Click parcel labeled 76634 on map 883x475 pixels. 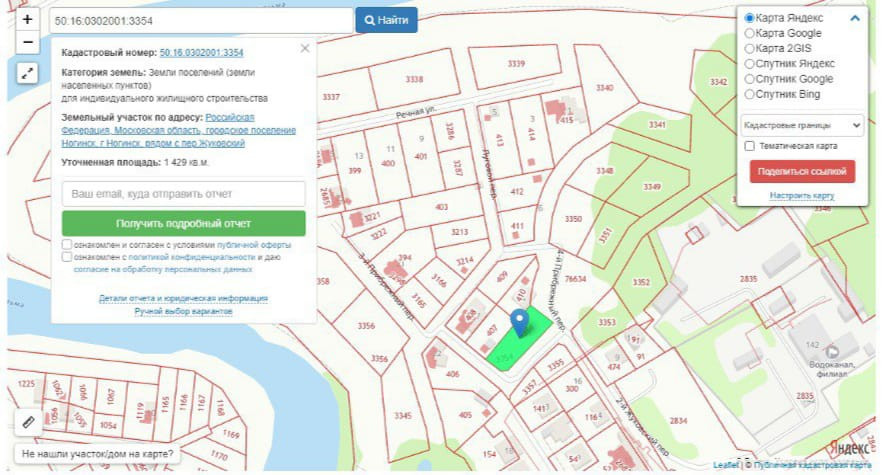click(575, 278)
